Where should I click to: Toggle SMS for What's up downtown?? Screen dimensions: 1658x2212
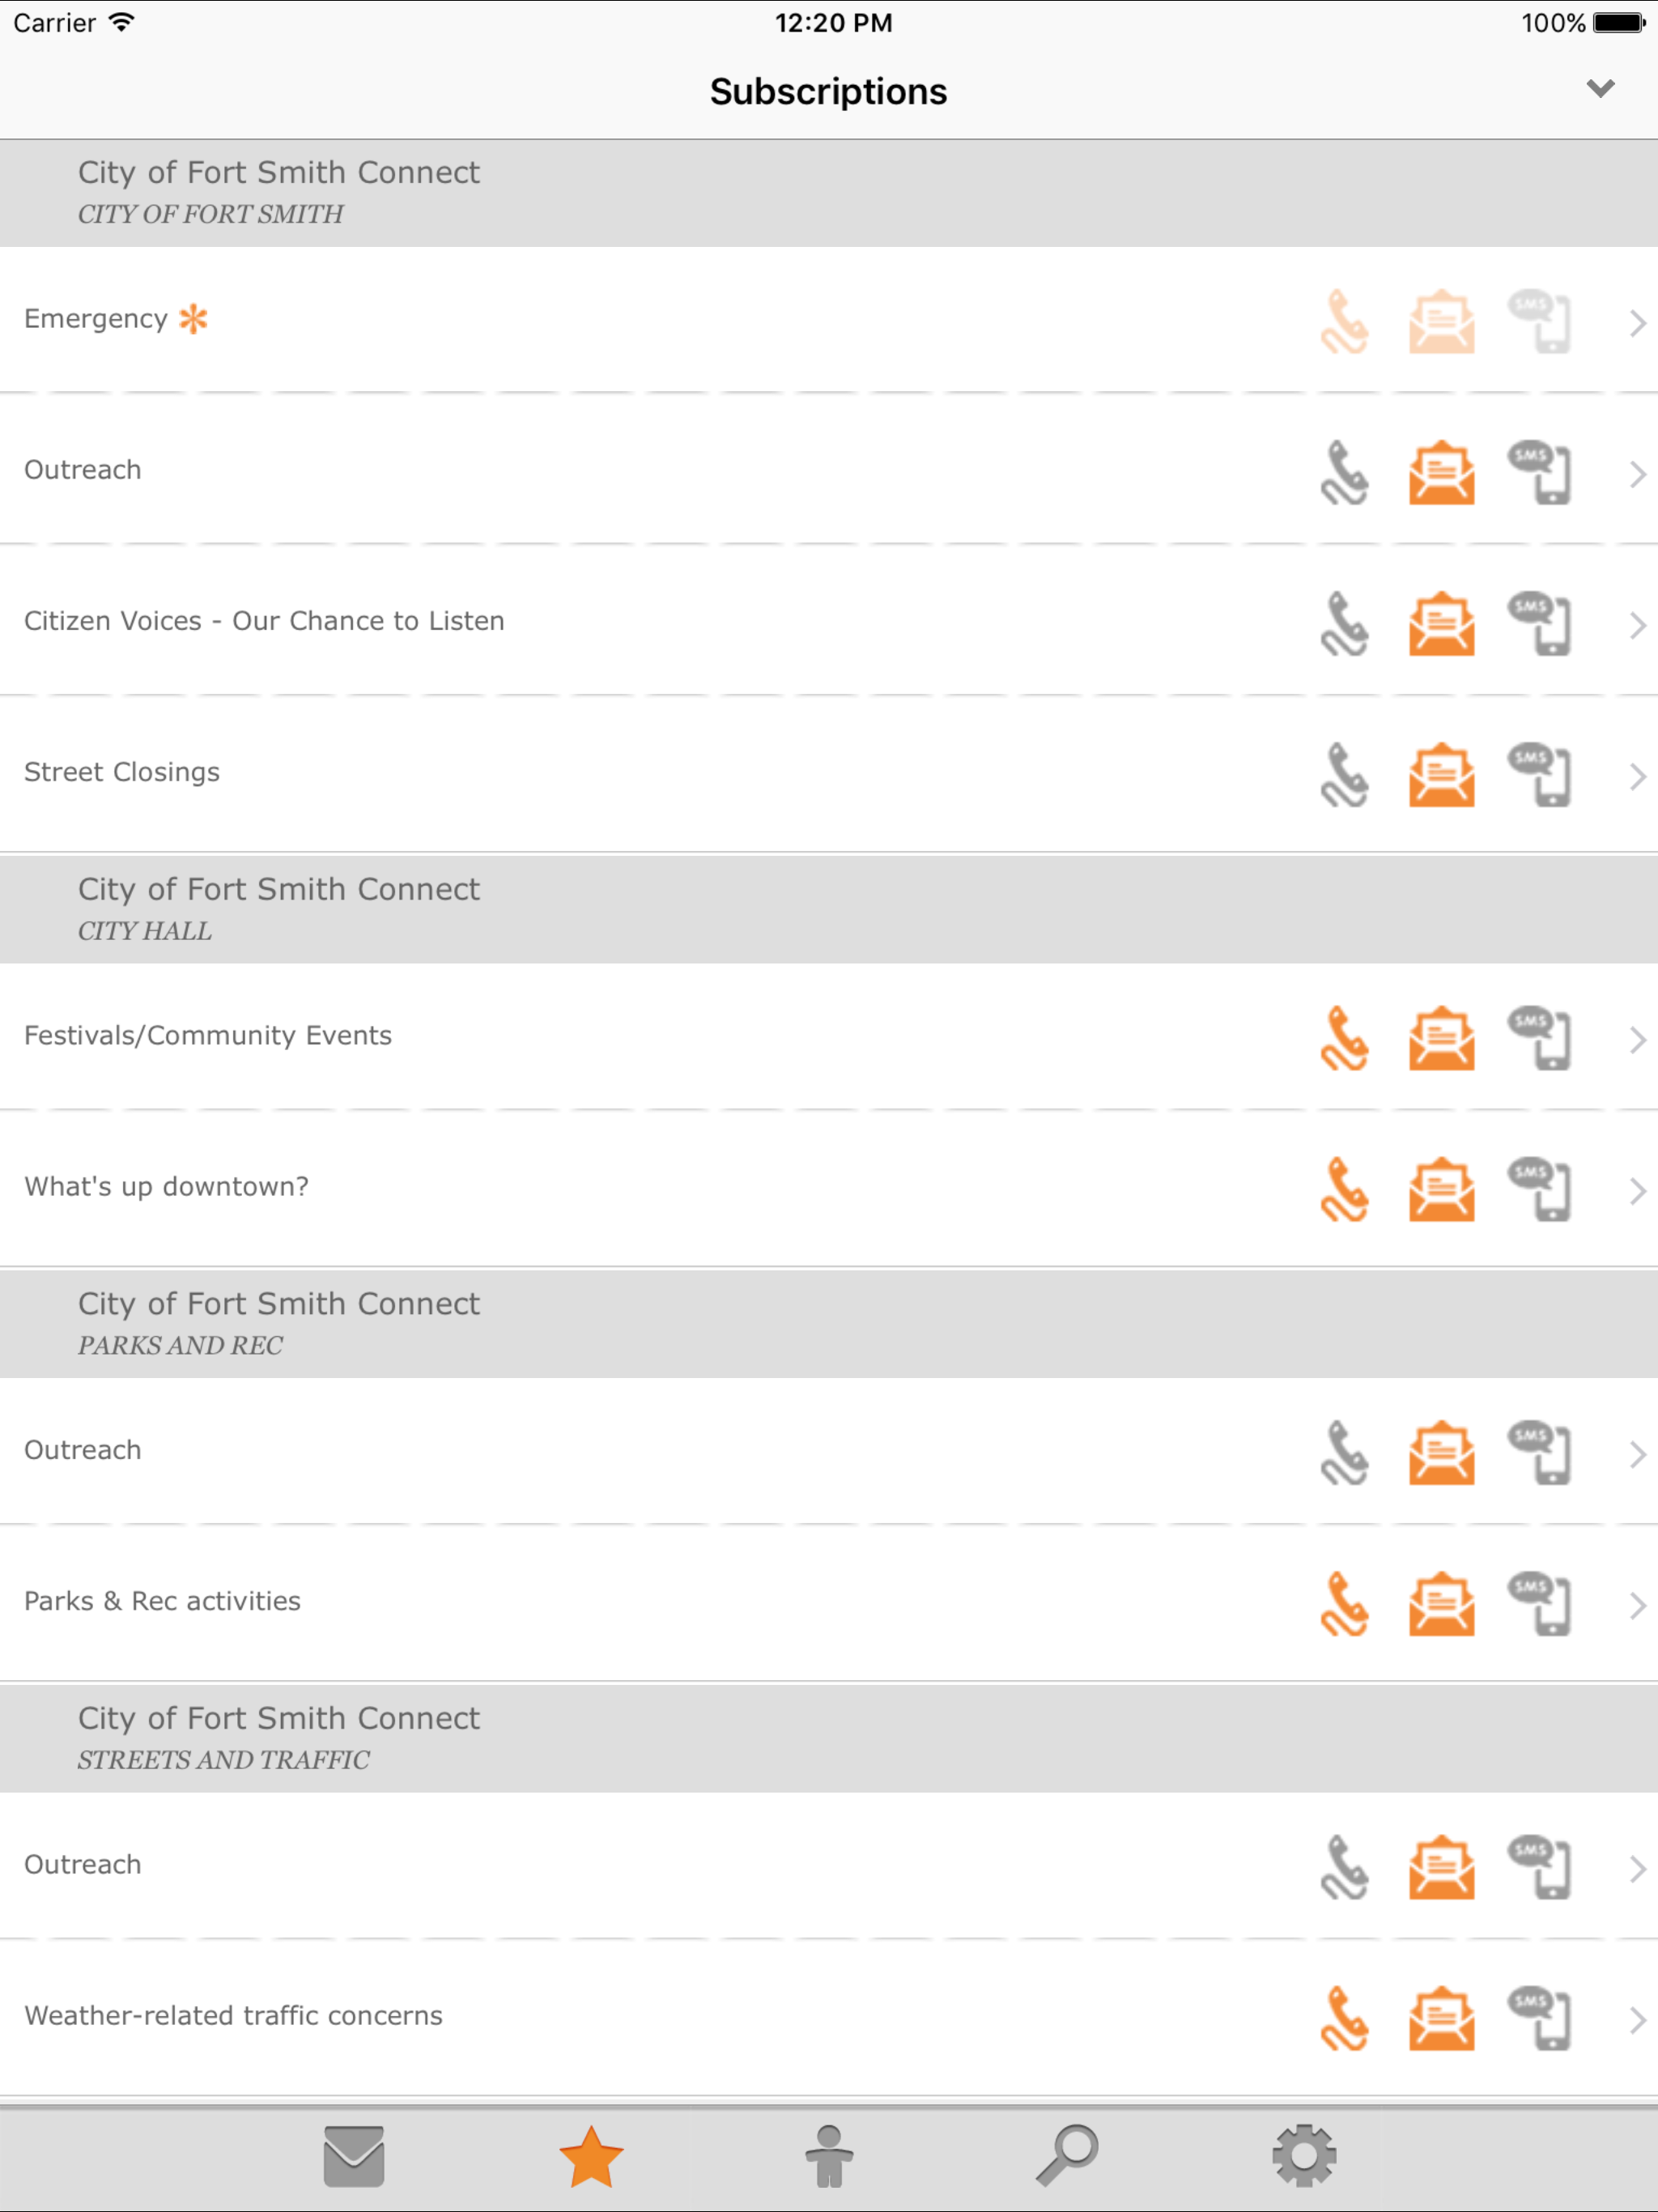click(x=1539, y=1189)
